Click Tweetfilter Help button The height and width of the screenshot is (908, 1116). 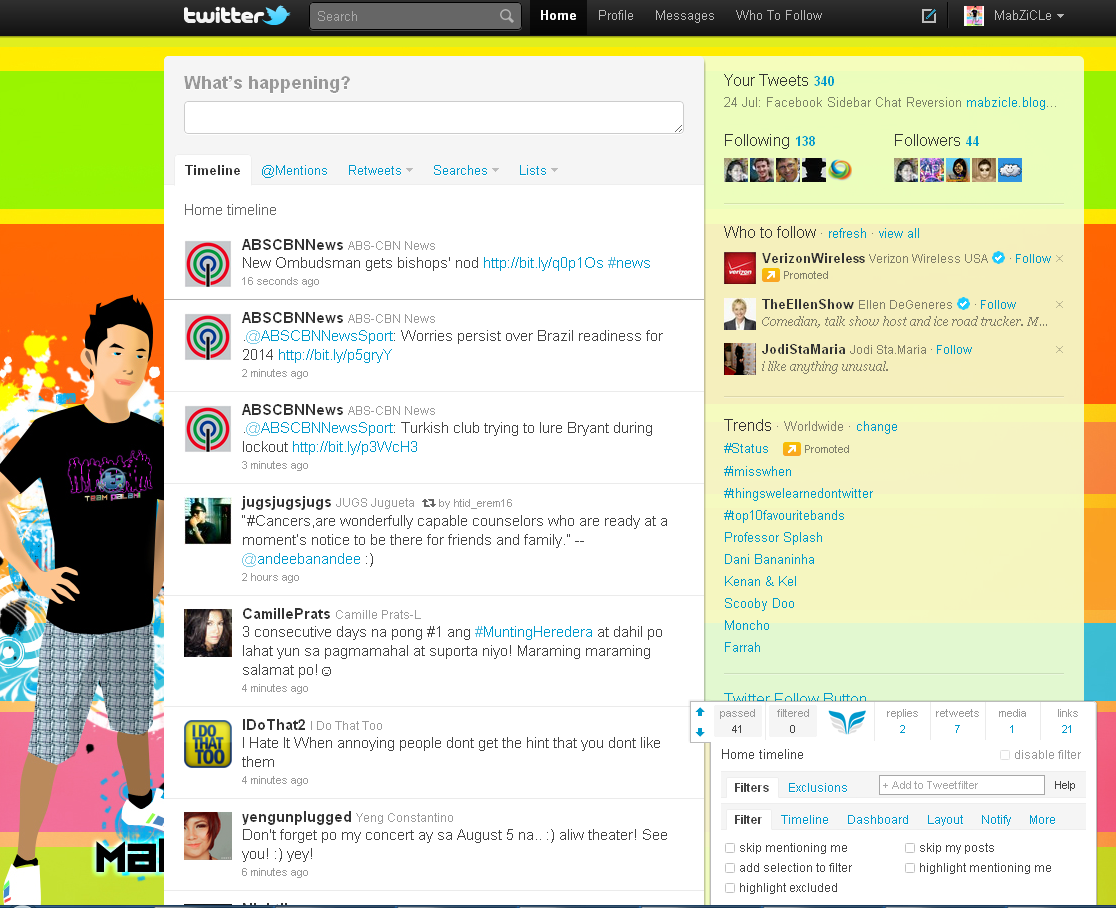coord(1065,786)
